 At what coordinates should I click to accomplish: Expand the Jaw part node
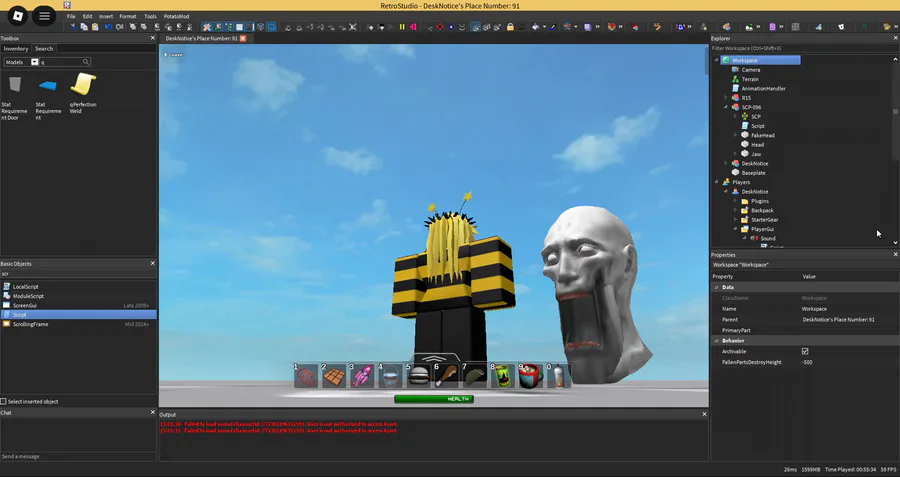(735, 154)
